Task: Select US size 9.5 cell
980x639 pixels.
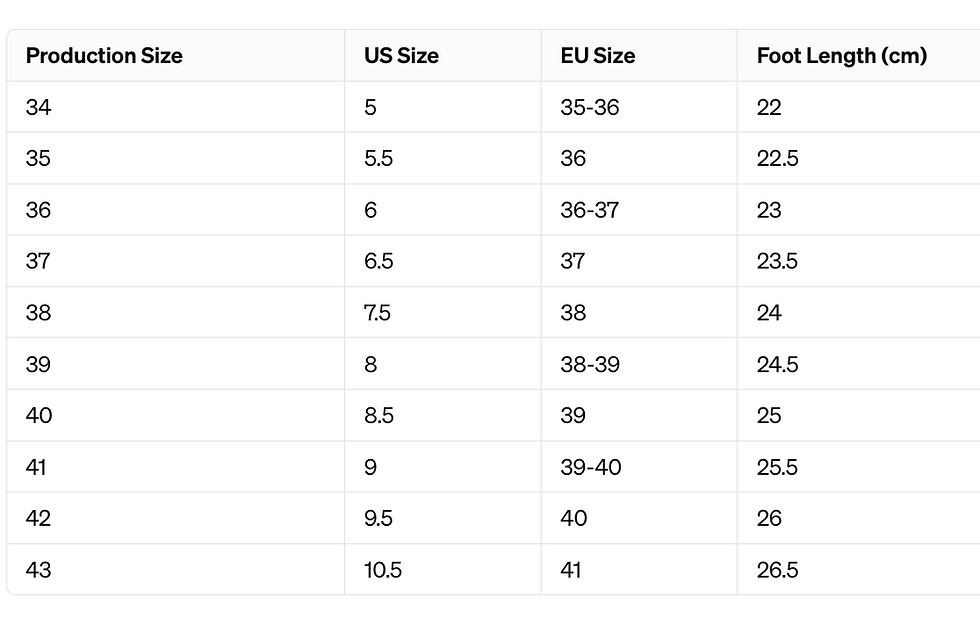Action: [x=442, y=518]
